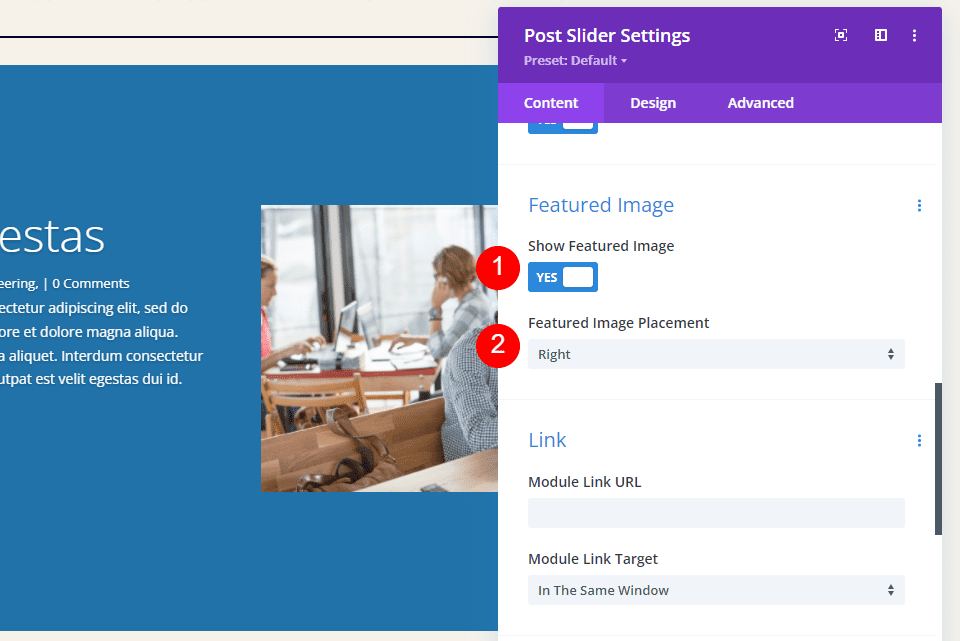Disable the Show Featured Image toggle

563,277
